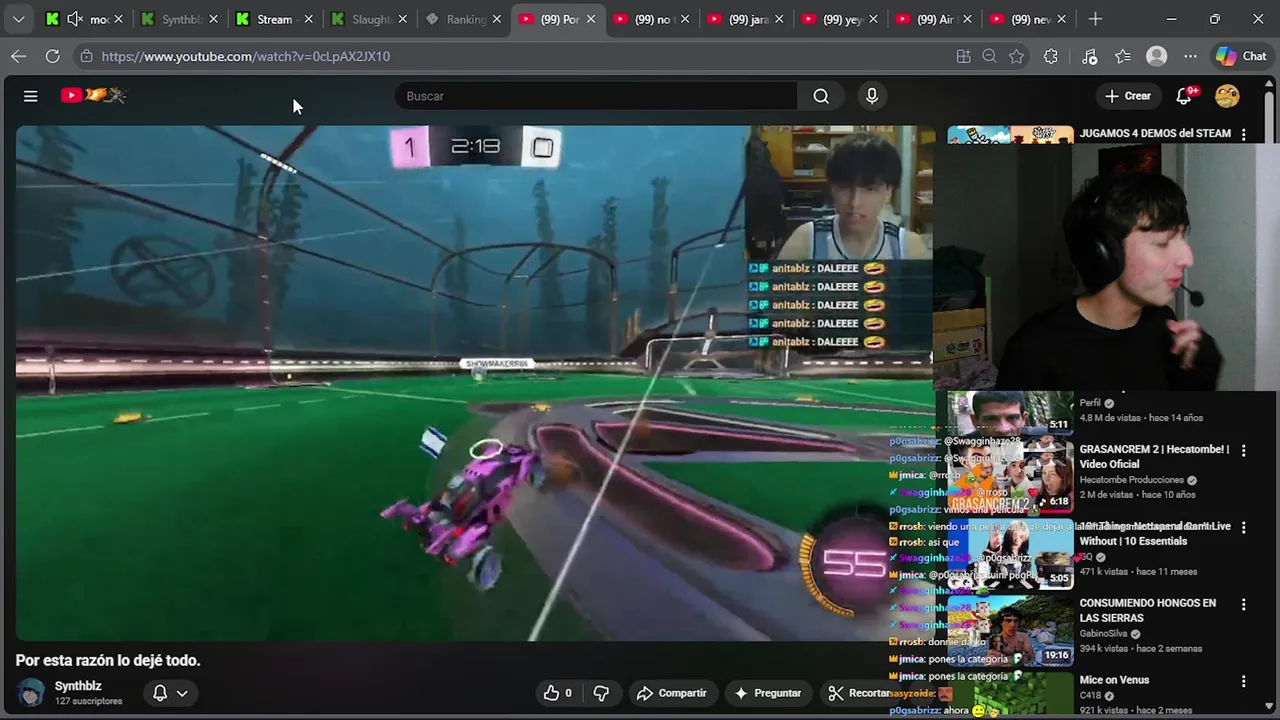
Task: Click the apps icon in address bar
Action: 963,57
